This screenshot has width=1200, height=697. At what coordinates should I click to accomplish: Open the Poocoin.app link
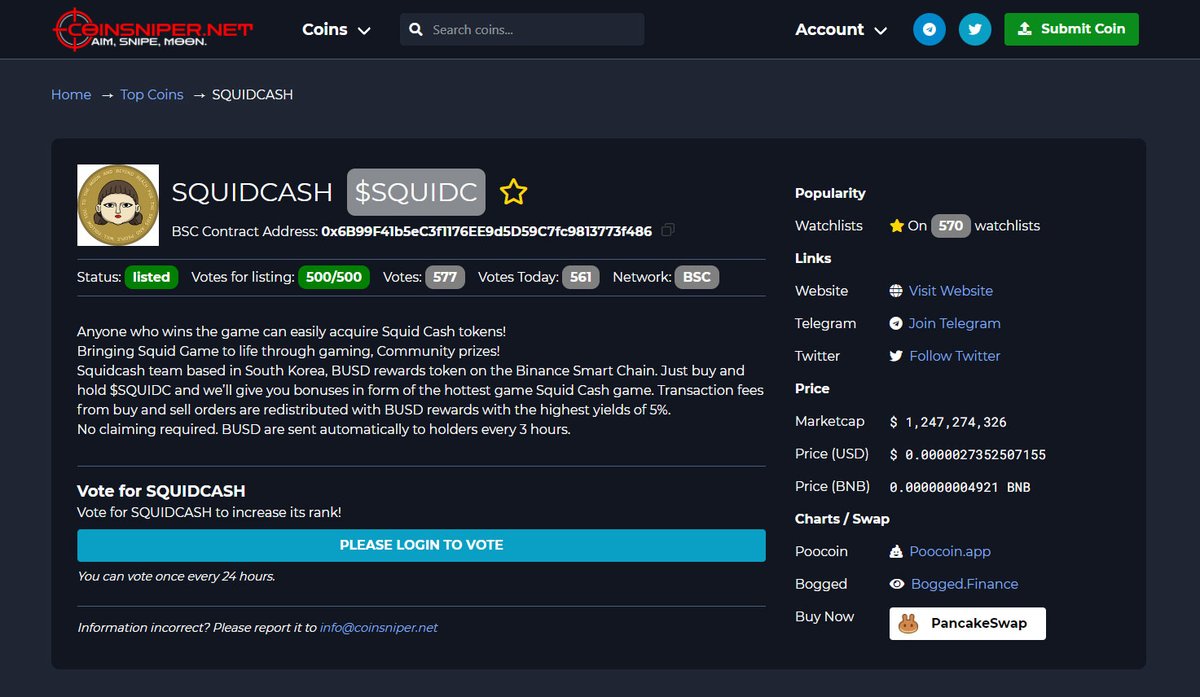950,552
